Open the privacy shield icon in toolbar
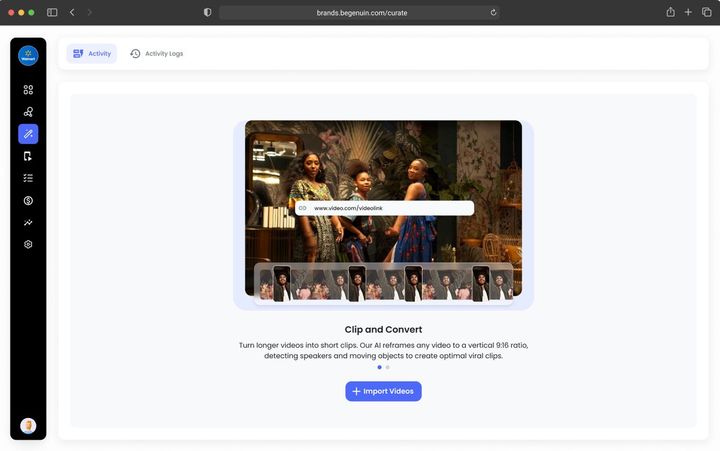The height and width of the screenshot is (451, 720). [208, 12]
